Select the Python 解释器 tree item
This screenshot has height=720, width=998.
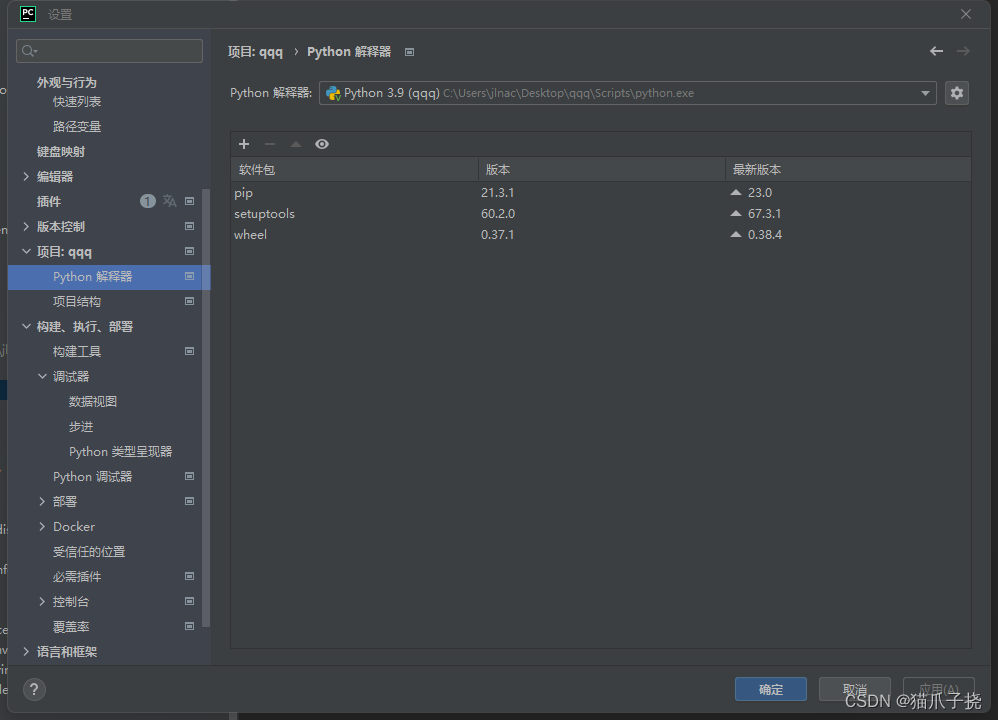click(109, 277)
